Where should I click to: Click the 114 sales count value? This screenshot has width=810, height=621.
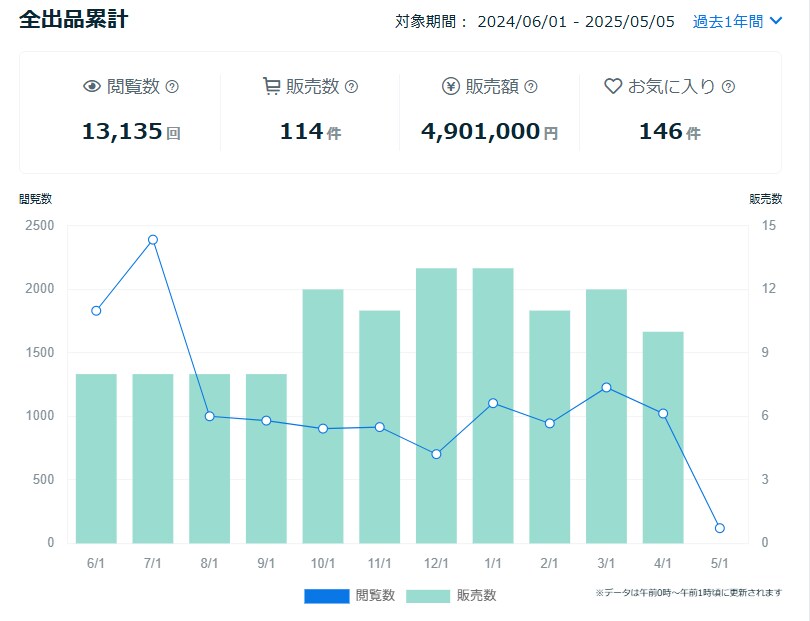[302, 131]
